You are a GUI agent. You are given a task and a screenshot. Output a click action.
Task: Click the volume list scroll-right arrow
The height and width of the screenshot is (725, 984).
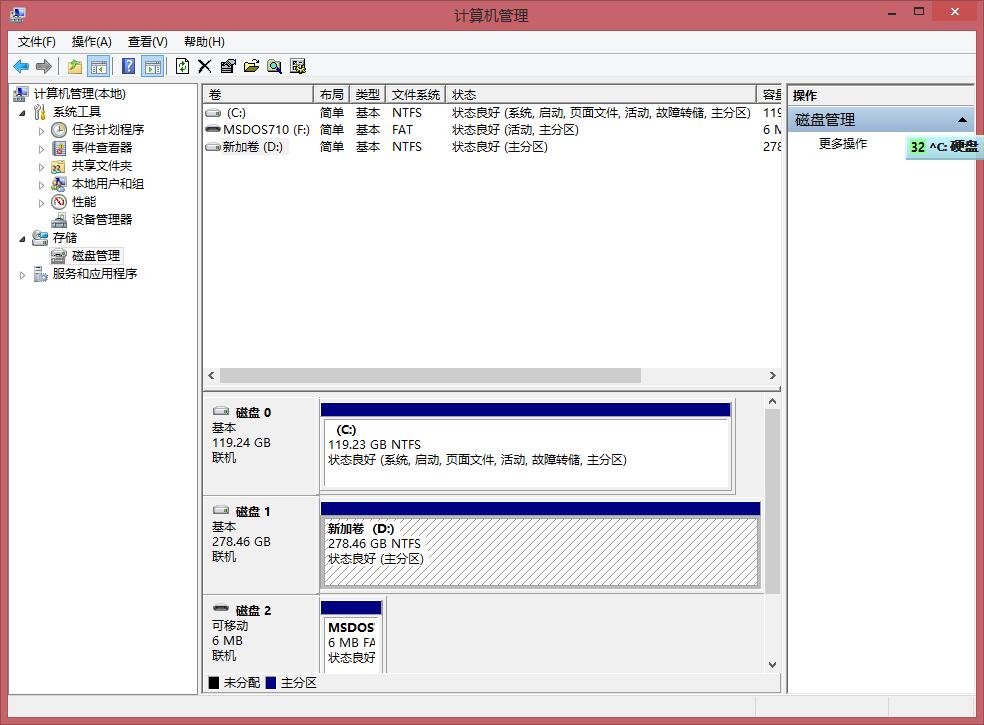point(773,375)
